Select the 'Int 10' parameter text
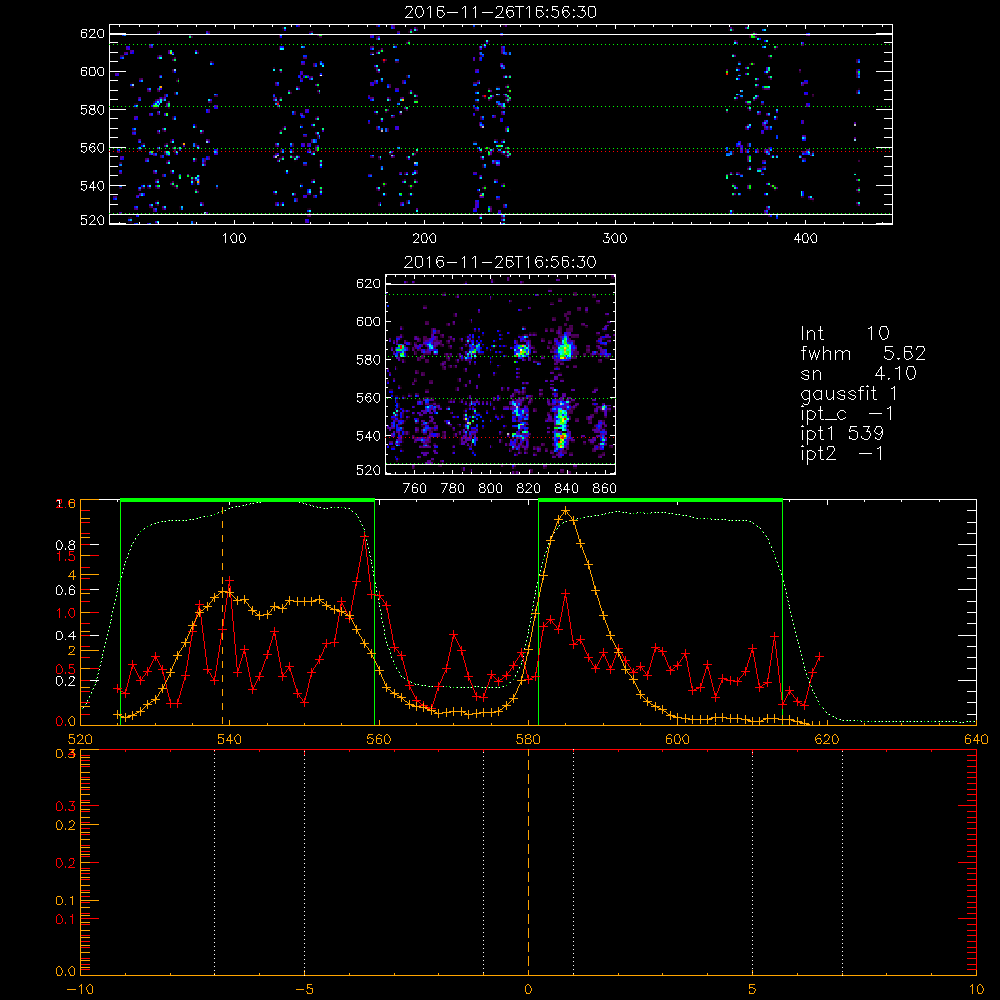The height and width of the screenshot is (1000, 1000). (x=845, y=333)
